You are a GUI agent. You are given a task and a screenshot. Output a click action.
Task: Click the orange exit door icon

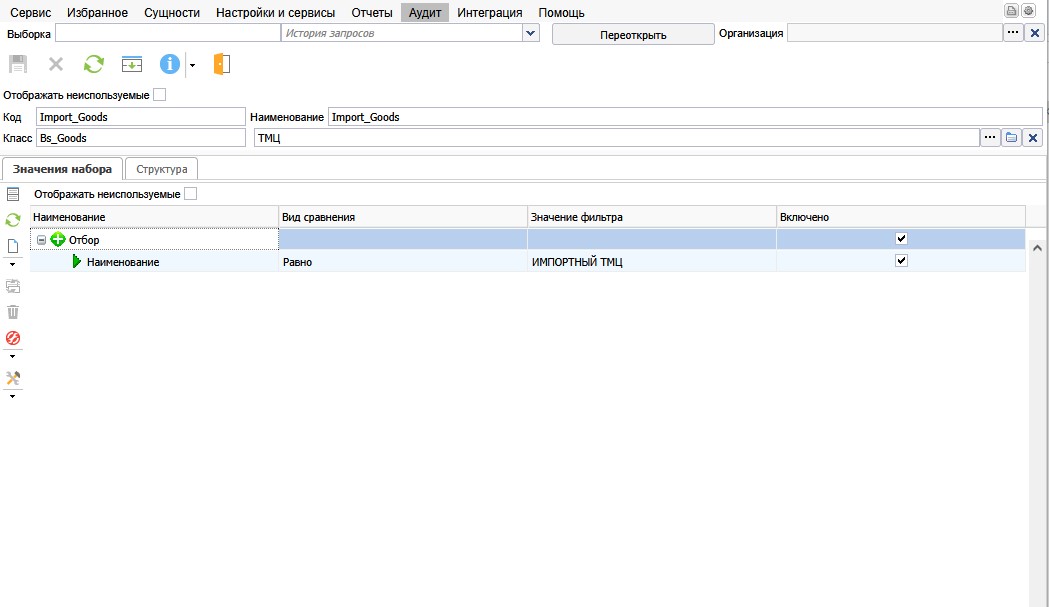click(221, 64)
